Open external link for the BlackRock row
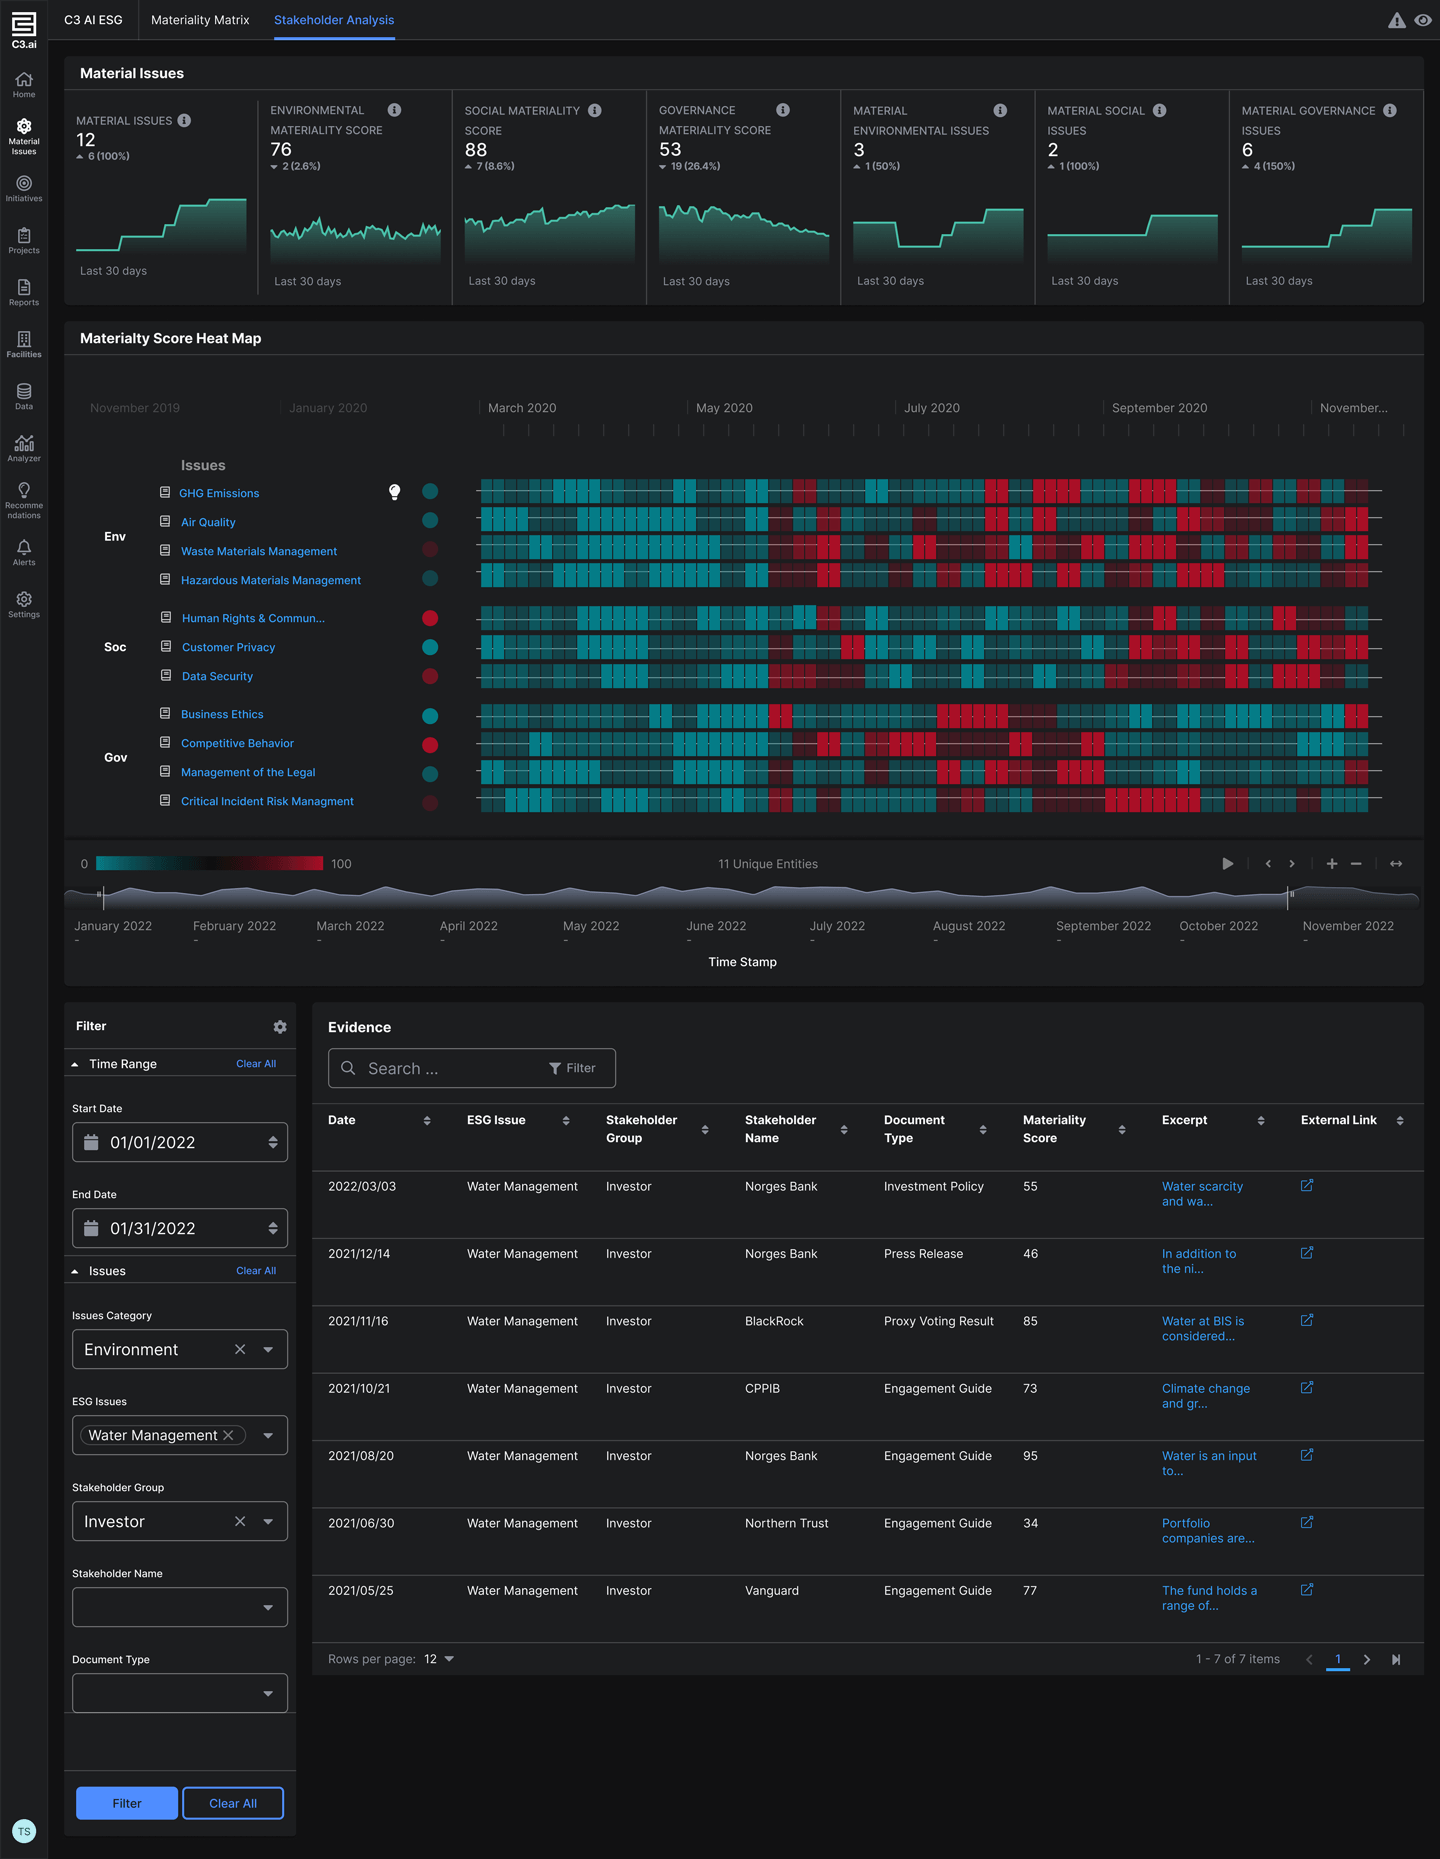 coord(1307,1320)
